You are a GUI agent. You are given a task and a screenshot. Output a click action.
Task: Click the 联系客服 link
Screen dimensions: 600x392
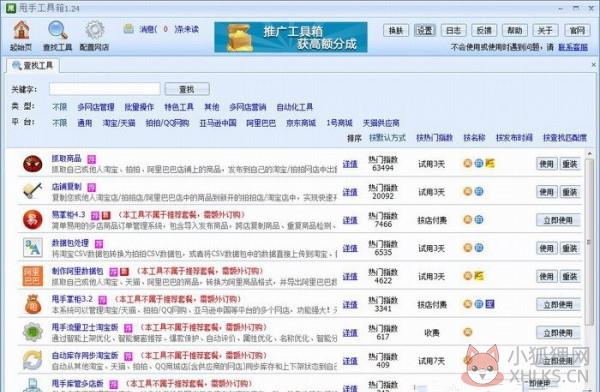pyautogui.click(x=573, y=47)
